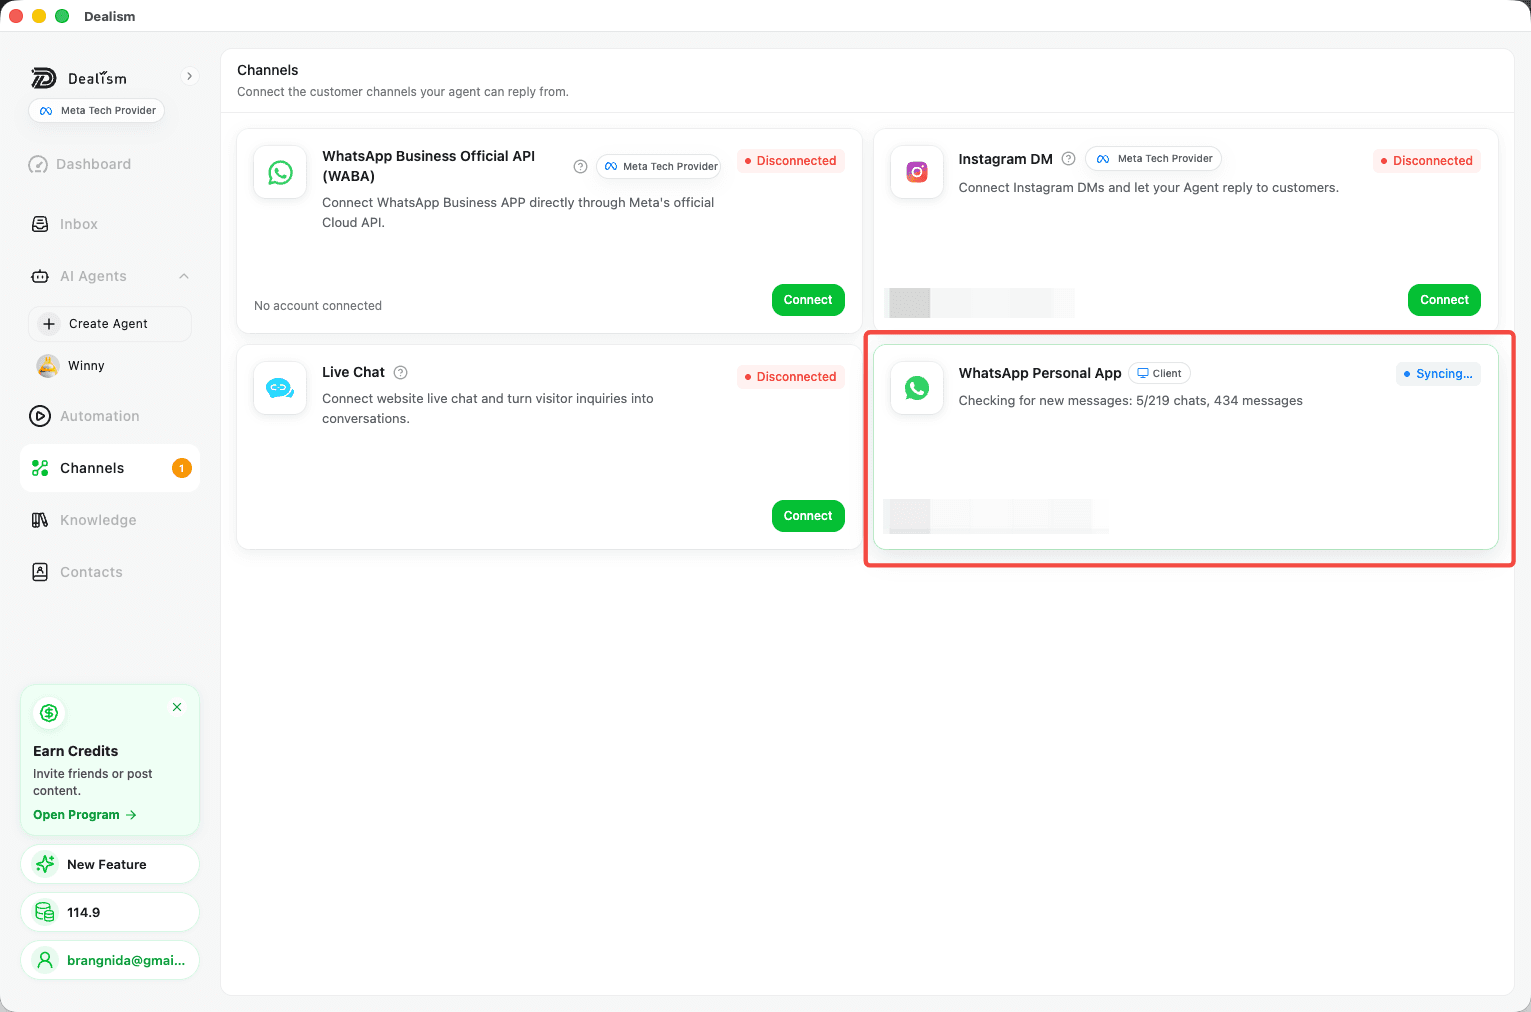Click the Dealism logo icon

click(x=43, y=78)
